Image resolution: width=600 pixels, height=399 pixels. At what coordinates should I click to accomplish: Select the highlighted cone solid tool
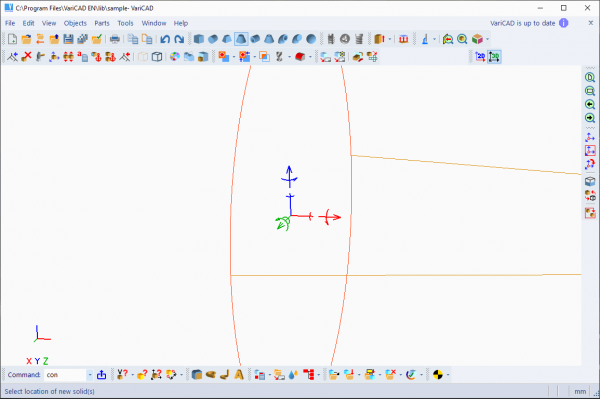[x=241, y=39]
